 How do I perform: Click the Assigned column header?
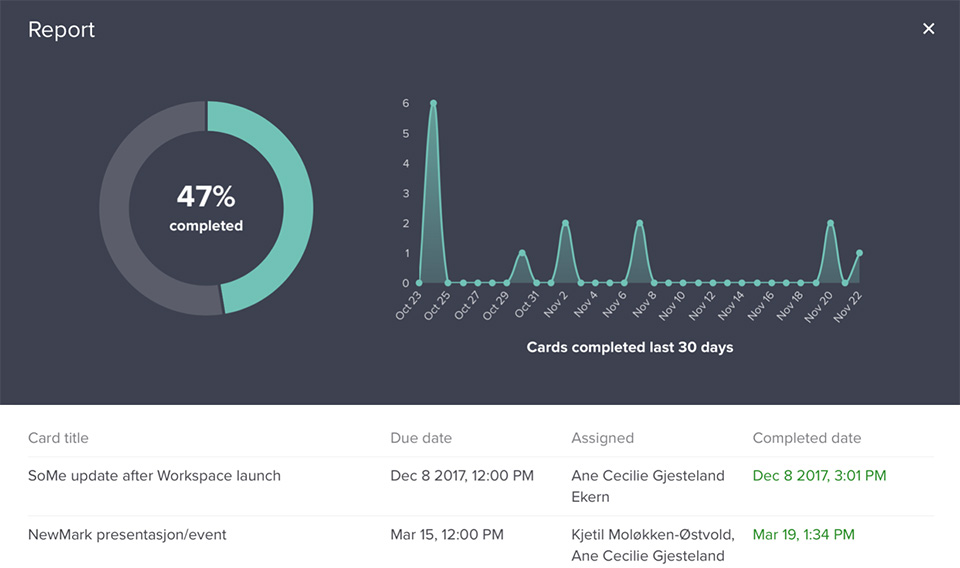click(x=602, y=438)
